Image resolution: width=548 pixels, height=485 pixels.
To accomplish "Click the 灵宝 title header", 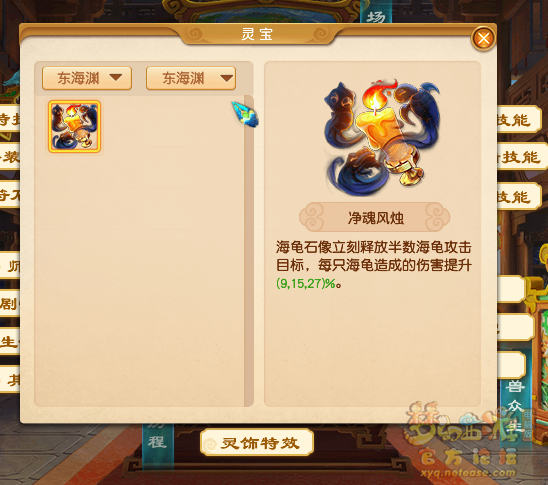I will tap(257, 34).
